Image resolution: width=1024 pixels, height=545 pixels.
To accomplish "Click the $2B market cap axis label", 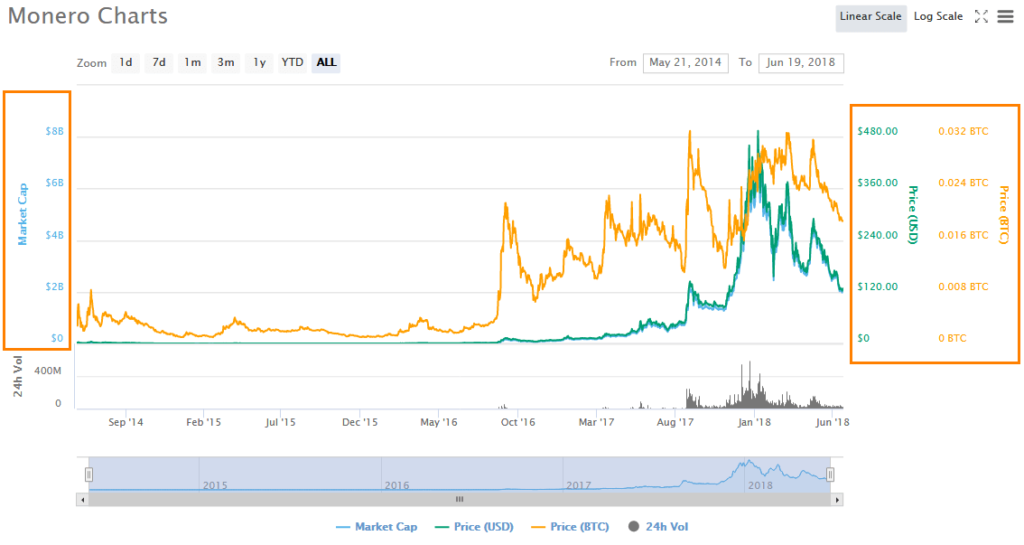I will pyautogui.click(x=55, y=287).
